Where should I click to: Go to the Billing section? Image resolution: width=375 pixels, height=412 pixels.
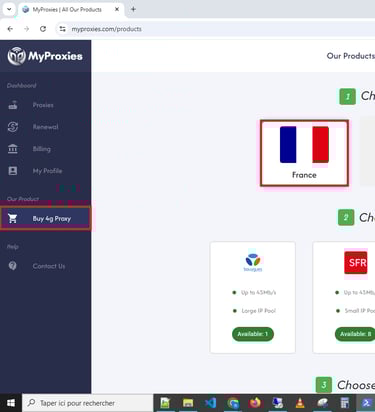42,149
